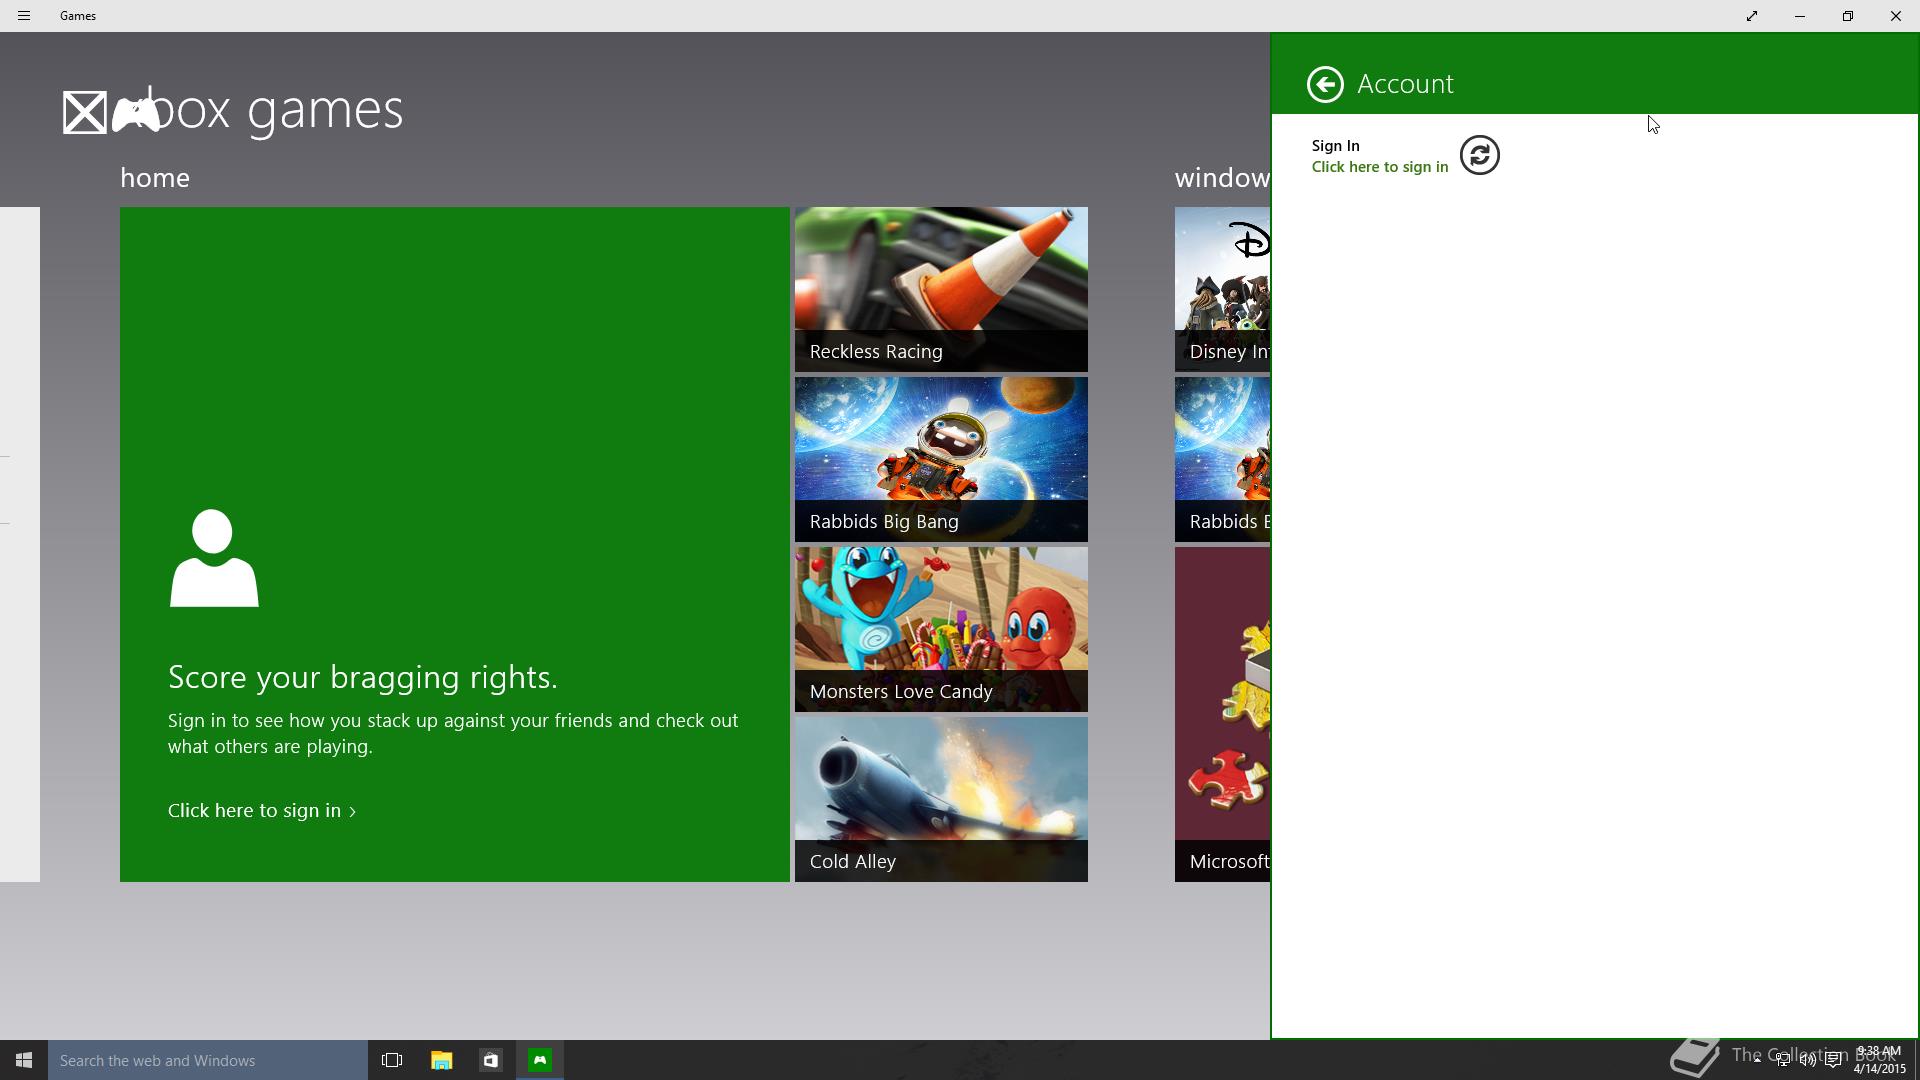
Task: Click the user avatar icon on green tile
Action: 214,558
